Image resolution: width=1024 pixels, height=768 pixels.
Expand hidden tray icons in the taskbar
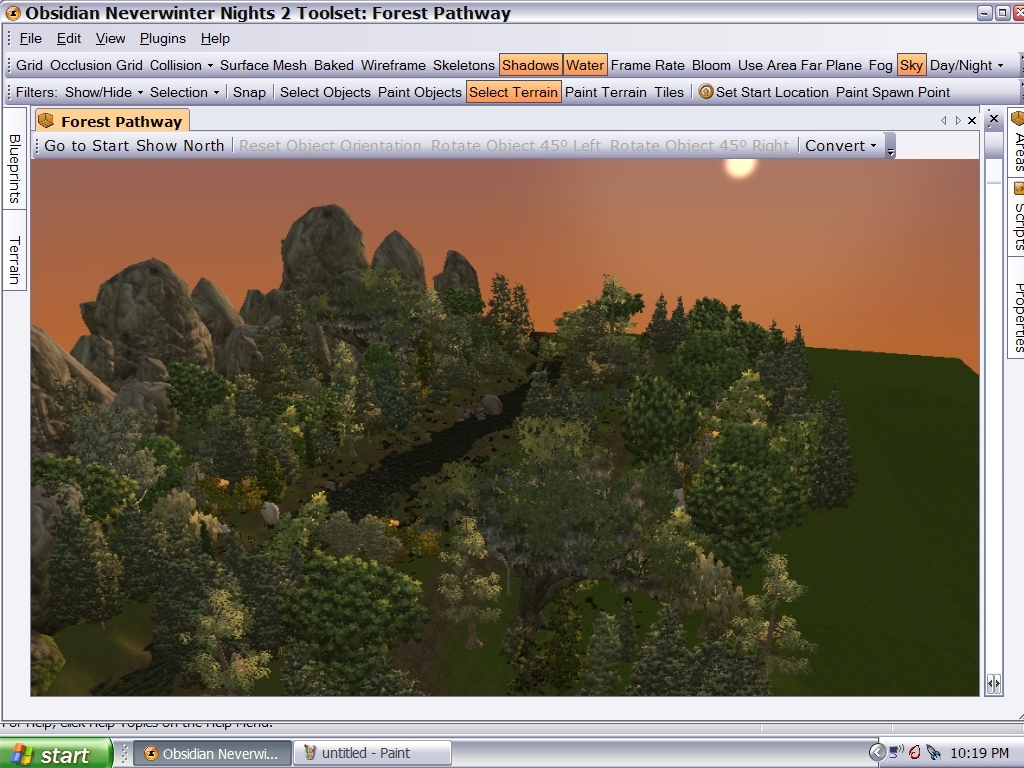[877, 752]
